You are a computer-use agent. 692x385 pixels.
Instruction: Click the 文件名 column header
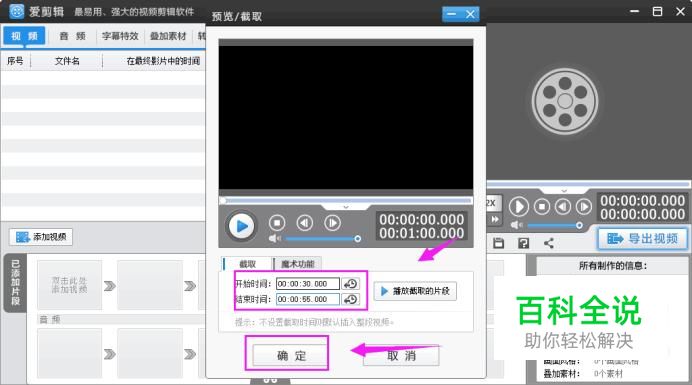click(67, 61)
